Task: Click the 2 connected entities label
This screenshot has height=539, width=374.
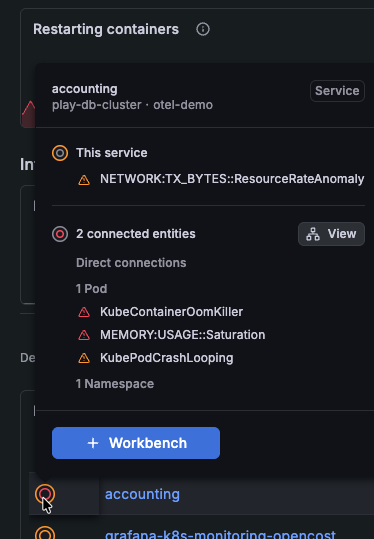Action: coord(136,234)
